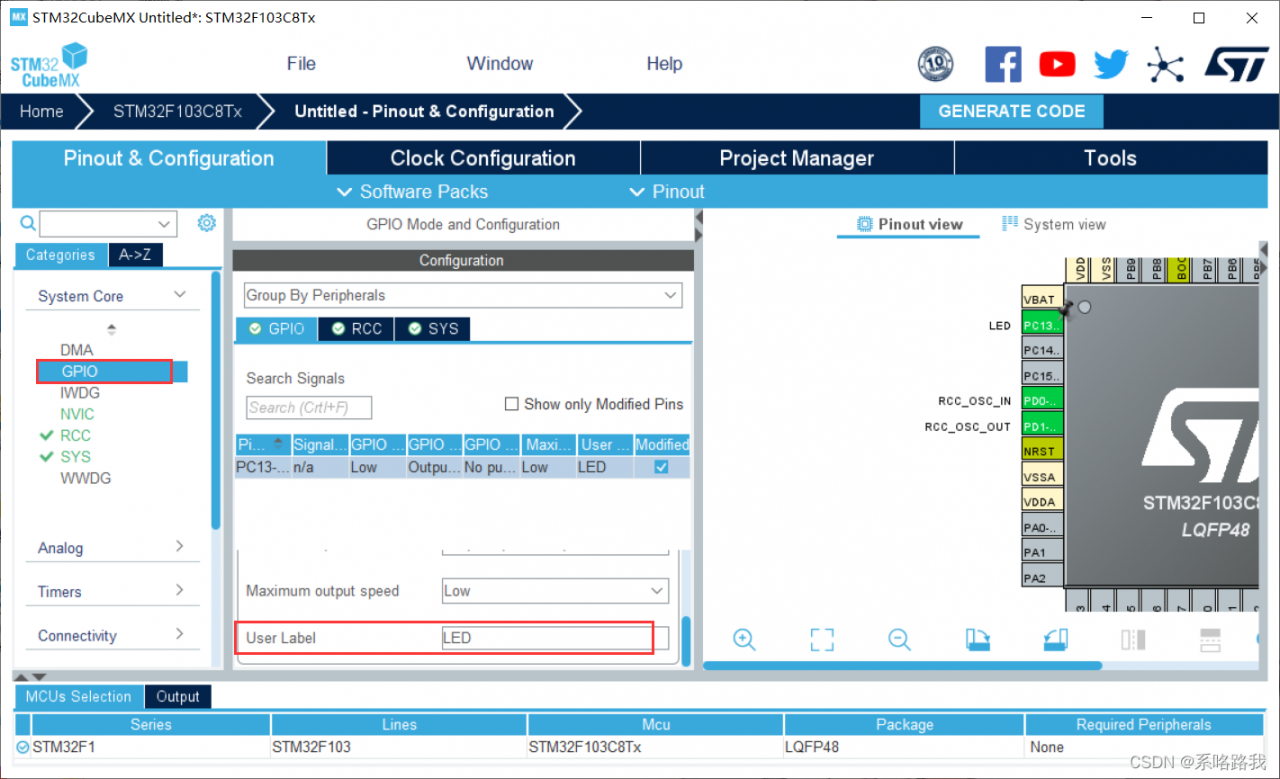Select the PC14 pin on the chip
The height and width of the screenshot is (779, 1280).
click(x=1042, y=350)
